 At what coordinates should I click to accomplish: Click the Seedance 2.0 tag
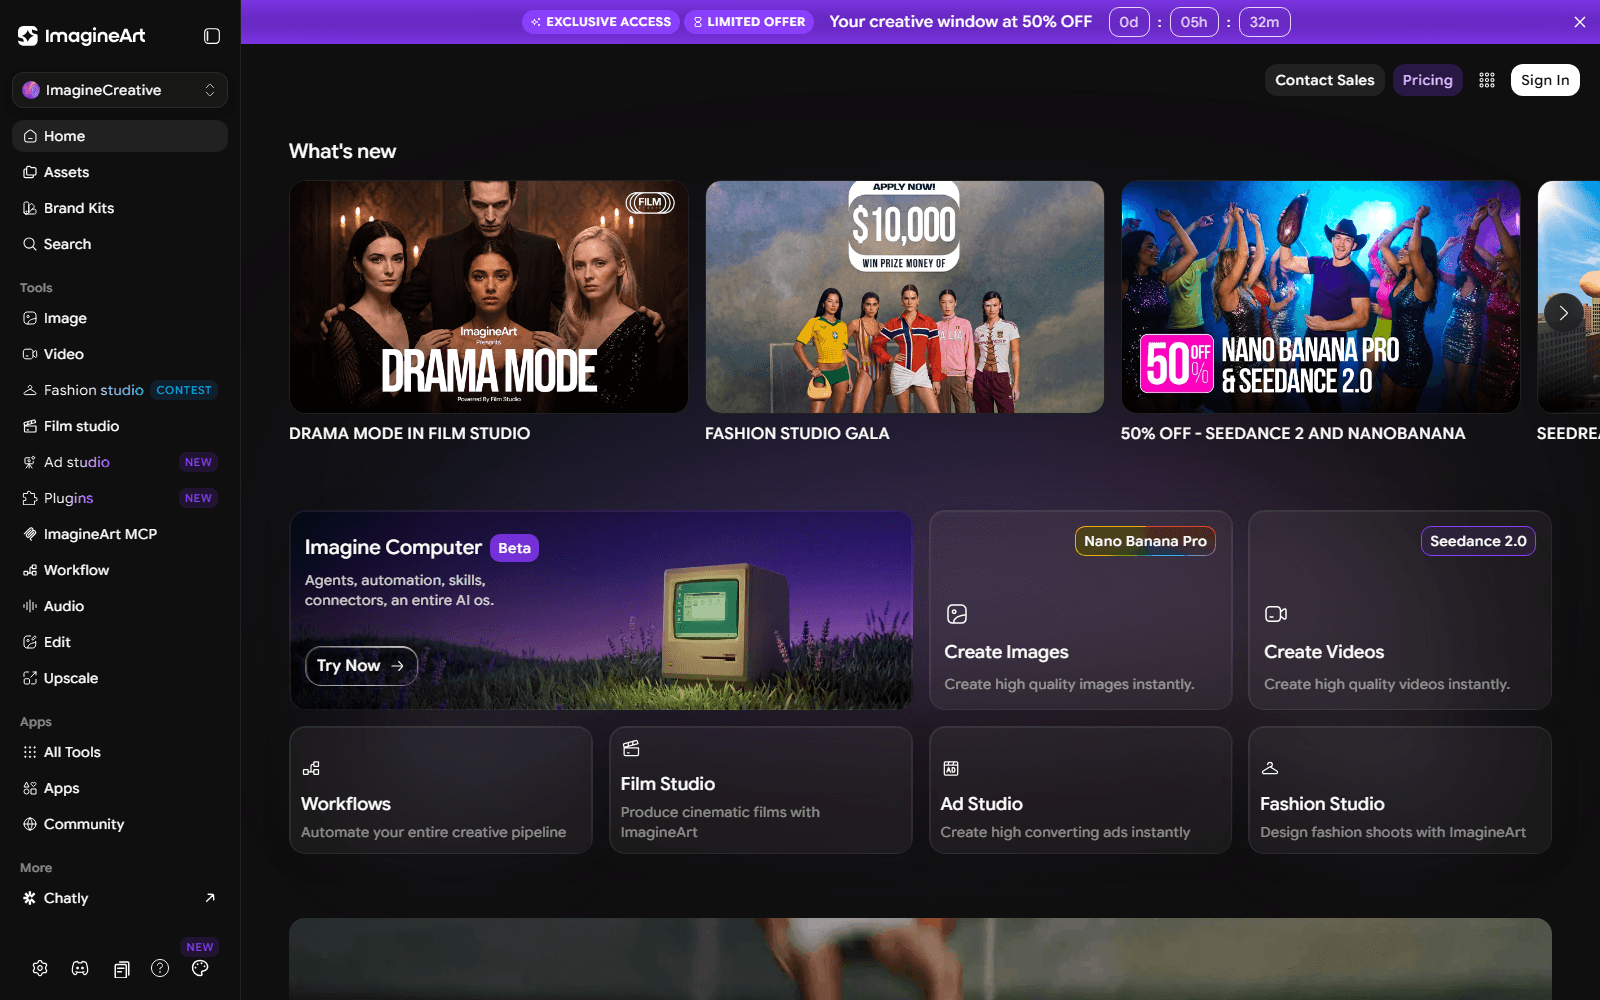tap(1478, 541)
